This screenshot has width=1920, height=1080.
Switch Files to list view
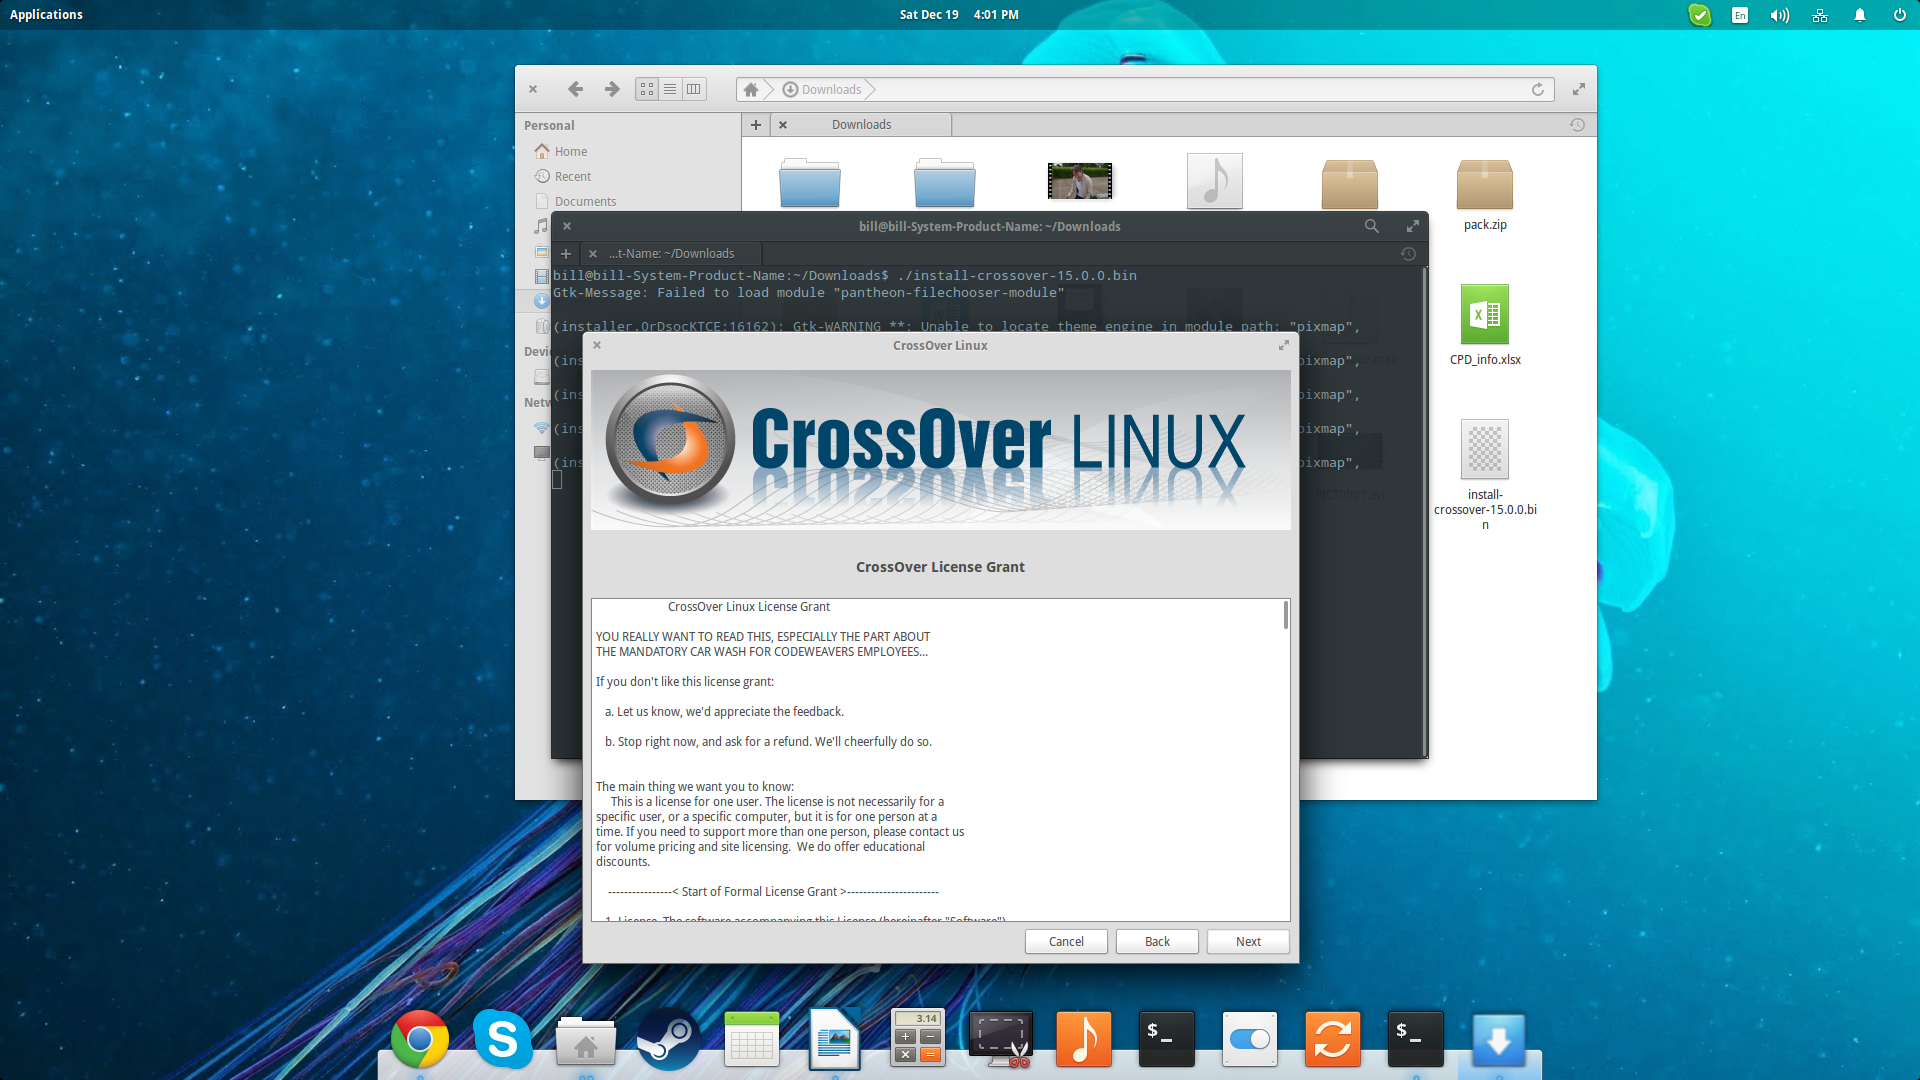pos(670,89)
